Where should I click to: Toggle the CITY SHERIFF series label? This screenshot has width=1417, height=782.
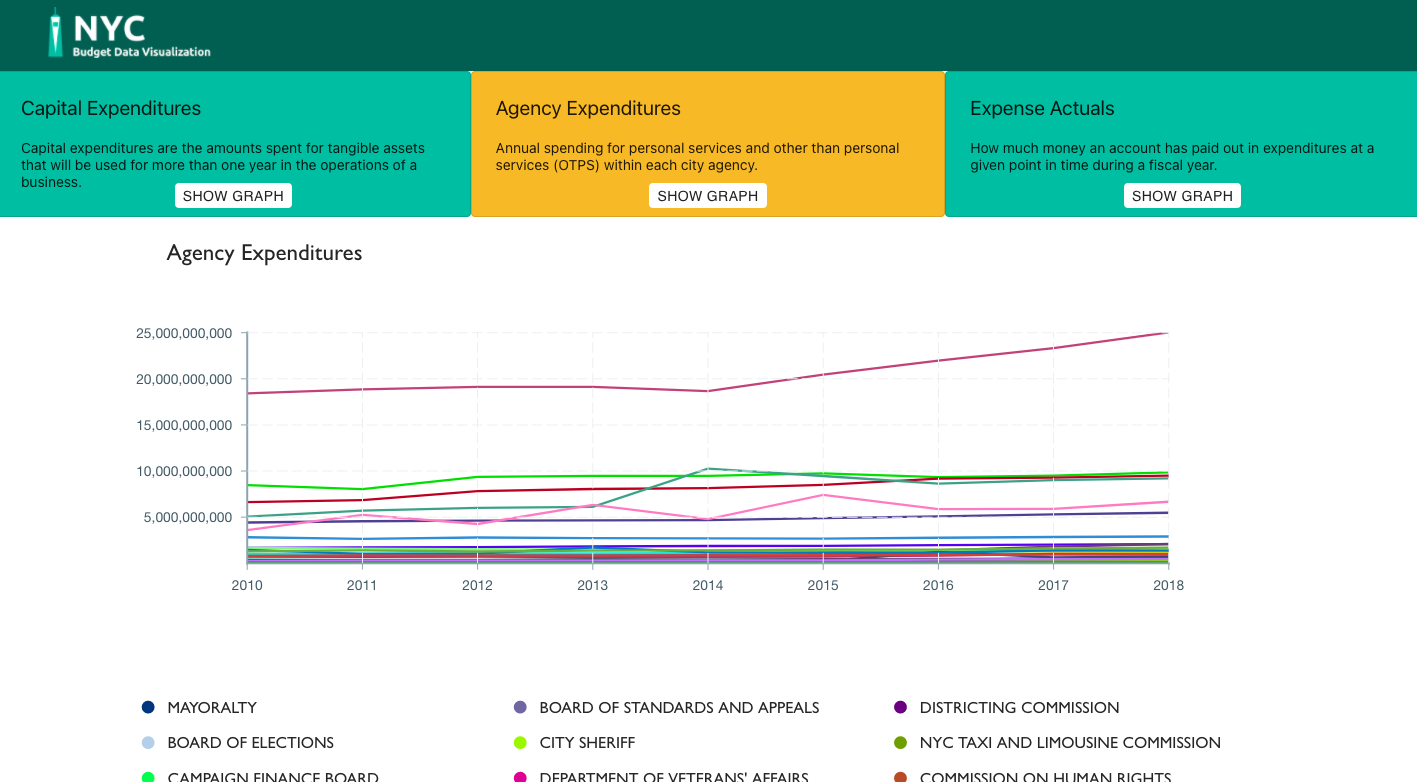(587, 743)
